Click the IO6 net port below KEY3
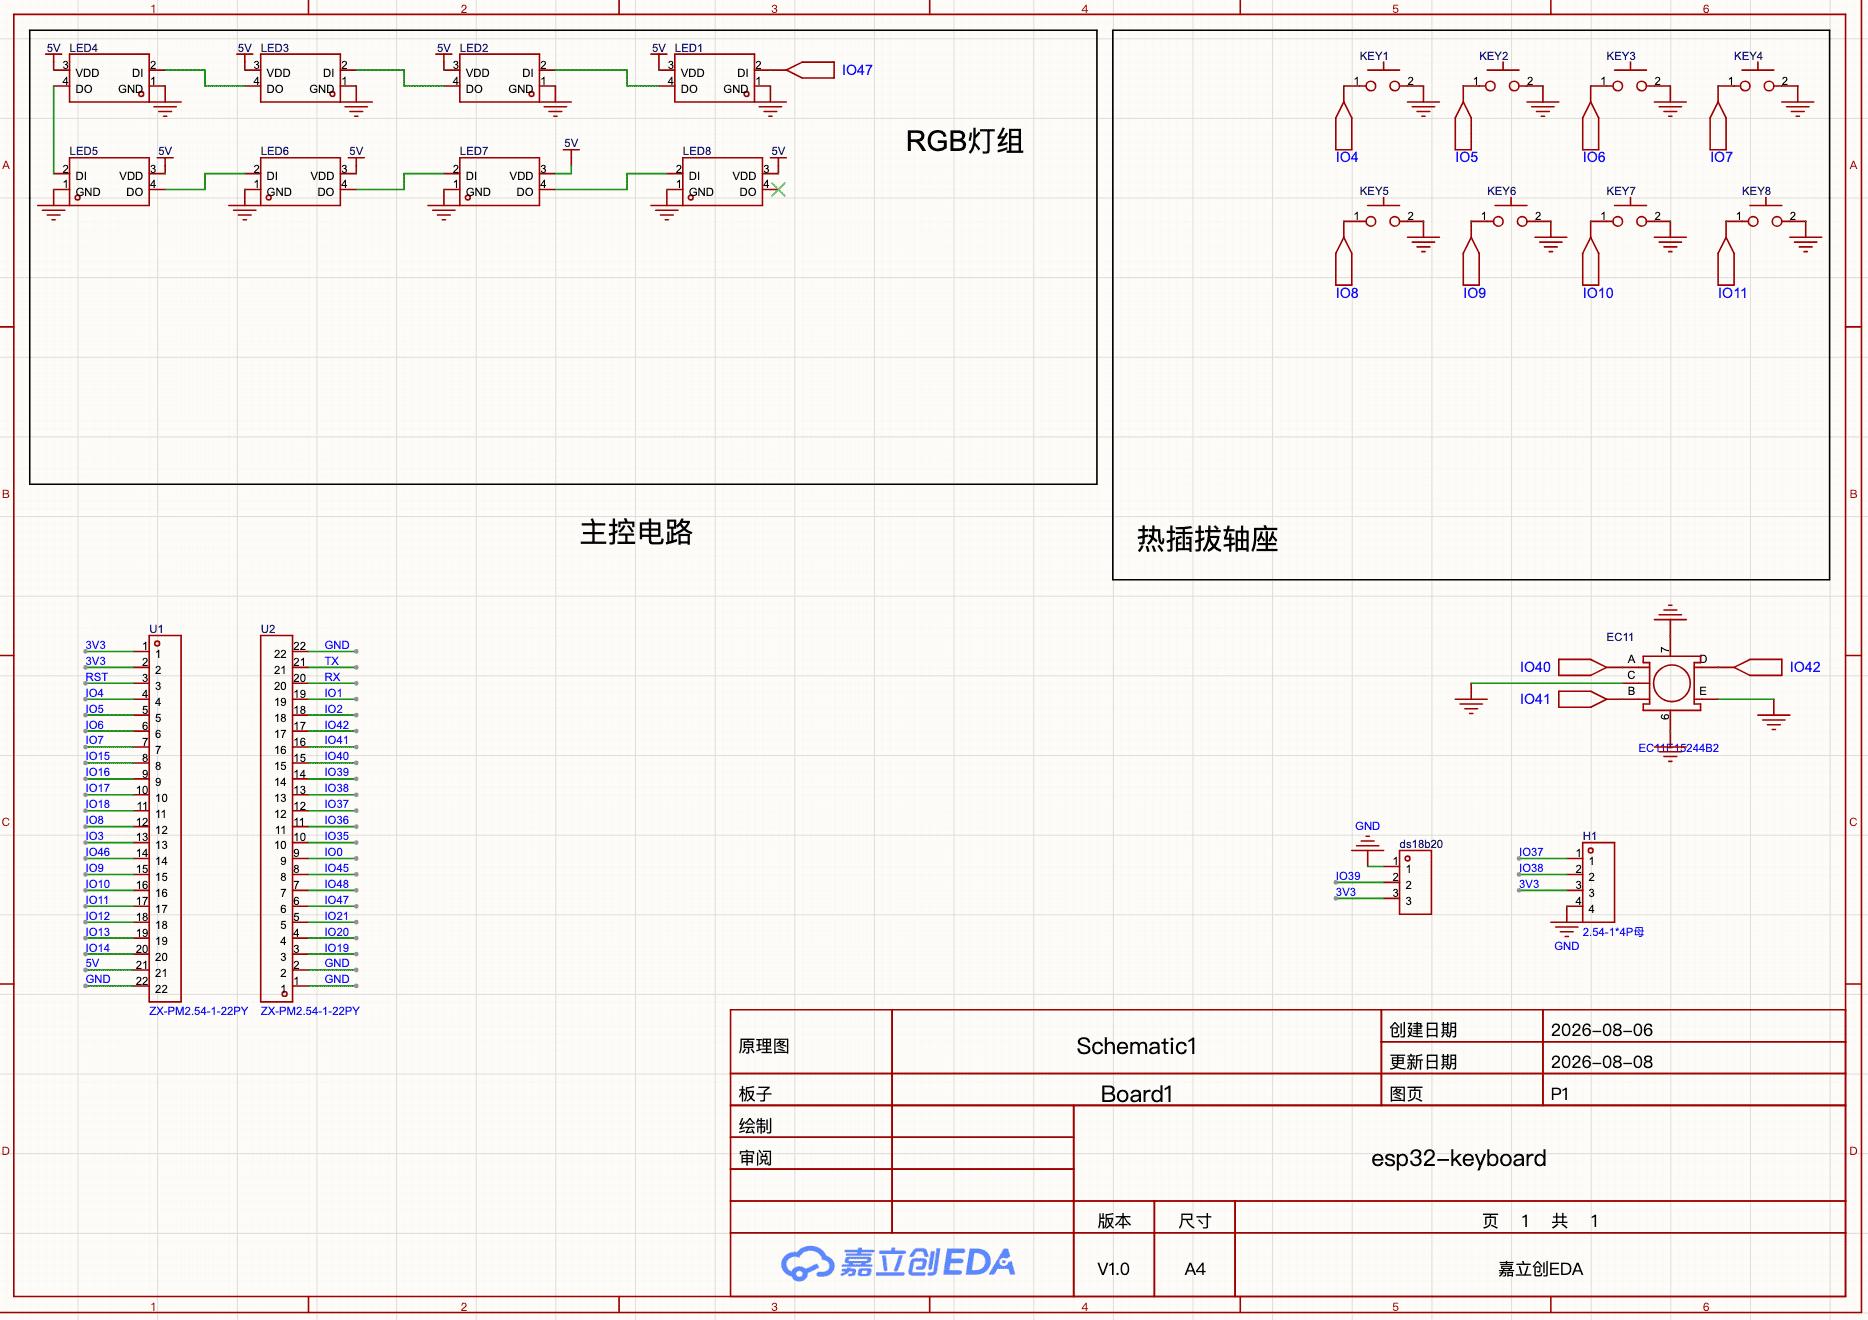Image resolution: width=1868 pixels, height=1320 pixels. click(x=1591, y=127)
